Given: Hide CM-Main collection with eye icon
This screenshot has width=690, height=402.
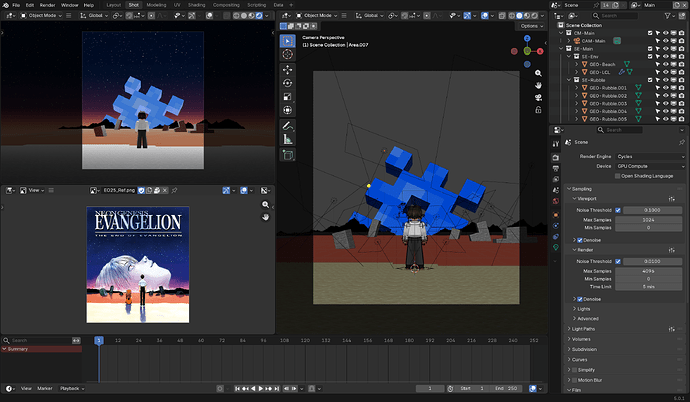Looking at the screenshot, I should coord(665,33).
